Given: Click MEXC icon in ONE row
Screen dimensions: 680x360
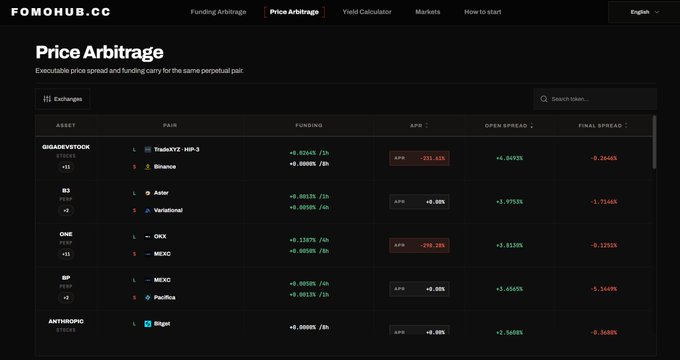Looking at the screenshot, I should pos(147,254).
